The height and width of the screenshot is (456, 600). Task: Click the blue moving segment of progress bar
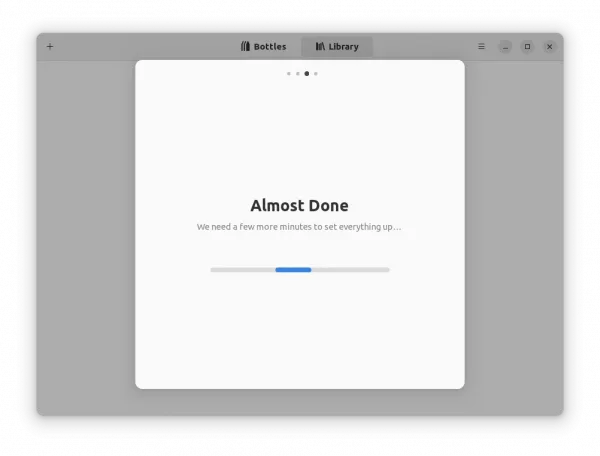(293, 269)
